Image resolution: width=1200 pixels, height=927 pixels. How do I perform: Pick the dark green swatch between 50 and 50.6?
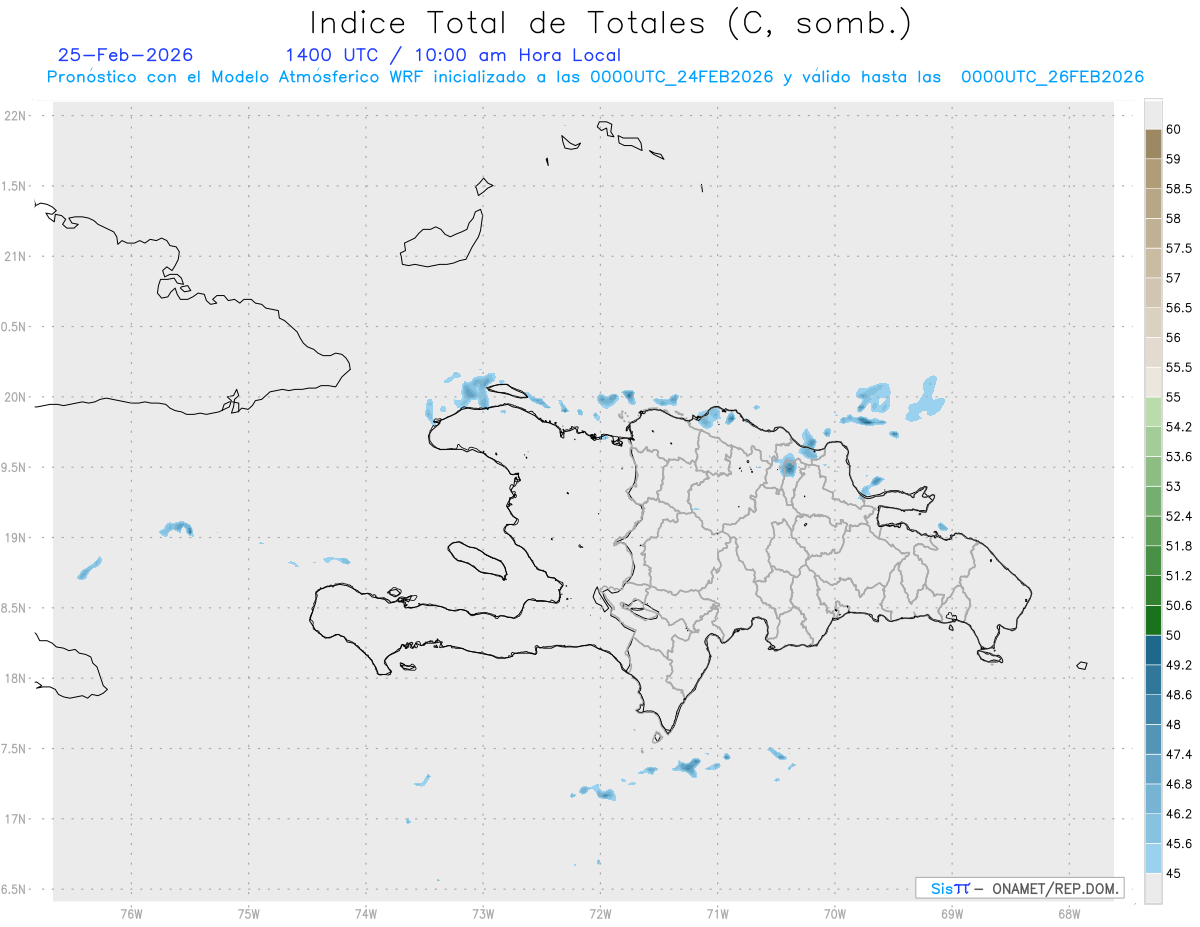coord(1153,620)
